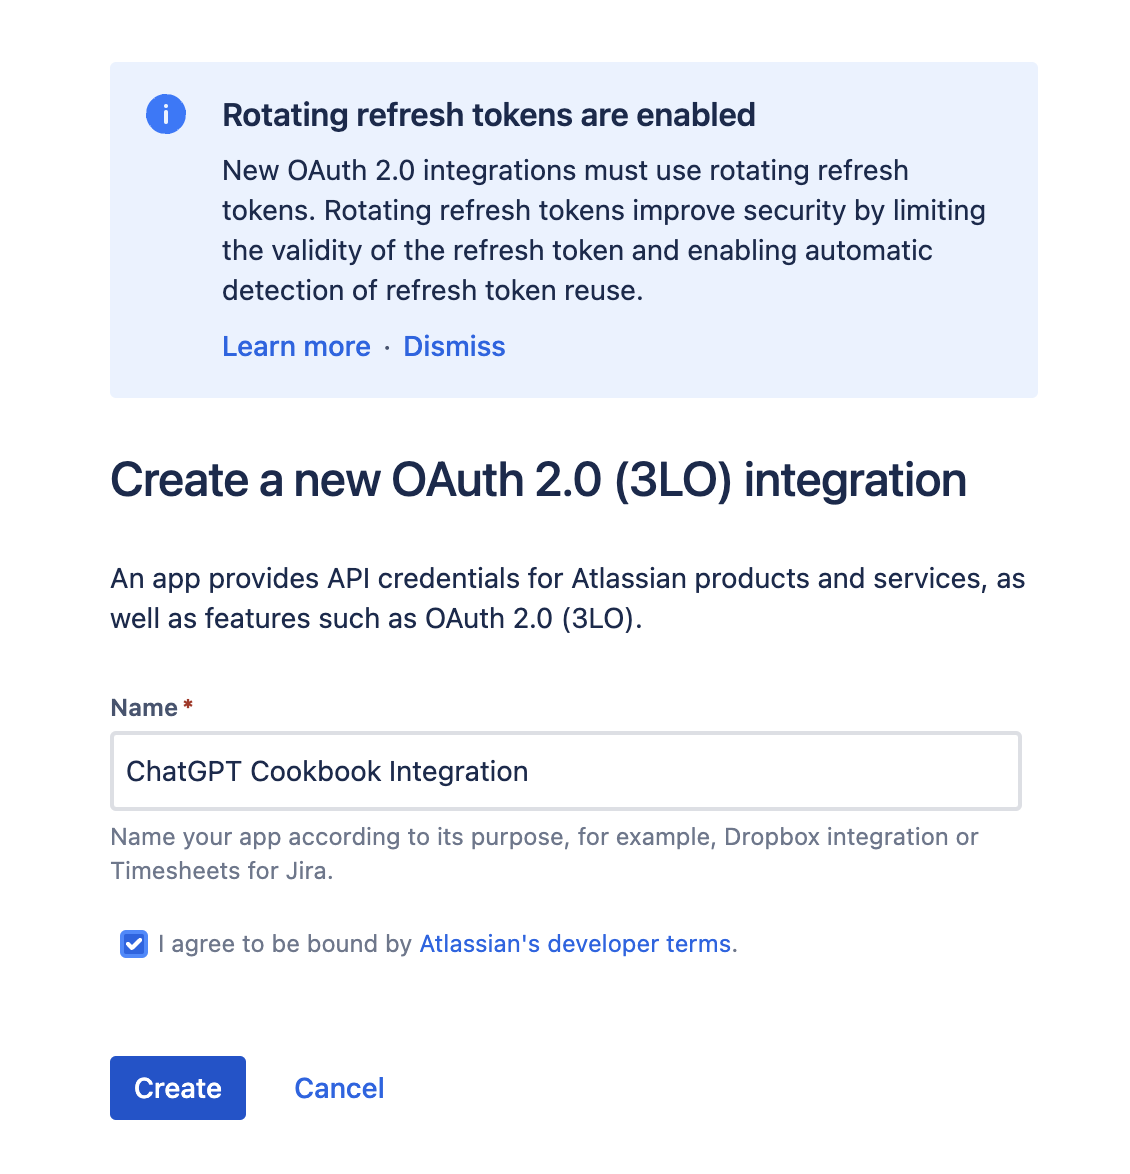
Task: Open Atlassian's developer terms
Action: [x=574, y=943]
